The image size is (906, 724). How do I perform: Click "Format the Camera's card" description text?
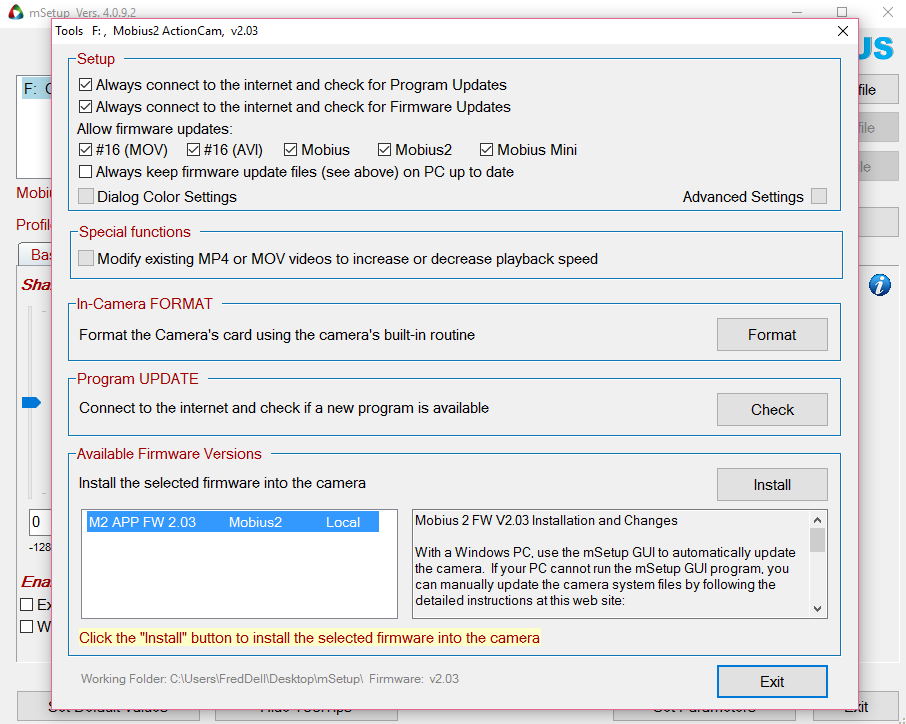tap(277, 335)
